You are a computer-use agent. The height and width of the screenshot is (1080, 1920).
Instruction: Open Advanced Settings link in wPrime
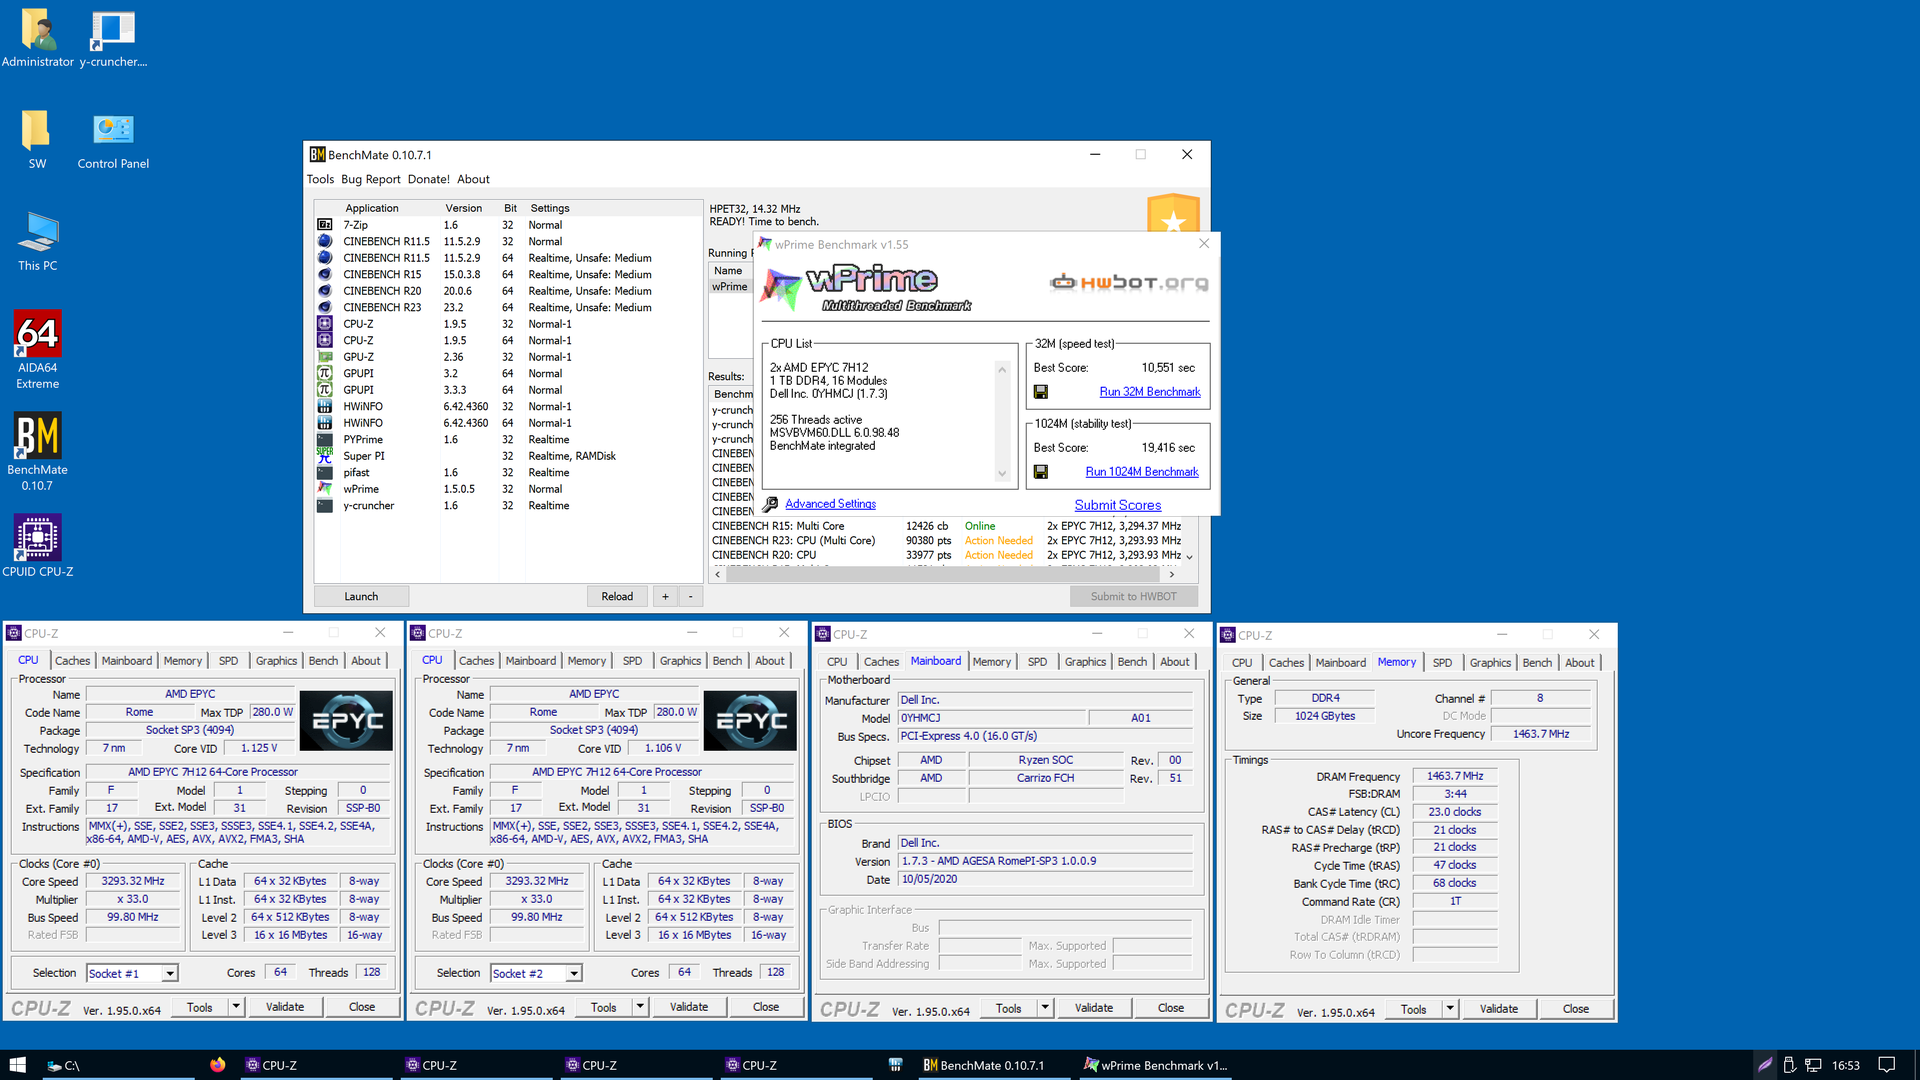(830, 504)
